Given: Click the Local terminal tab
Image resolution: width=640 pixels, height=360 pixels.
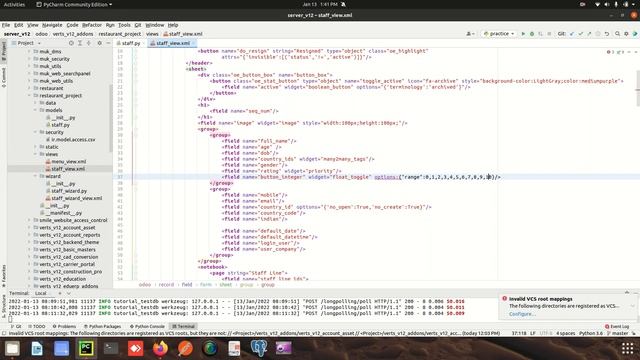Looking at the screenshot, I should 41,293.
